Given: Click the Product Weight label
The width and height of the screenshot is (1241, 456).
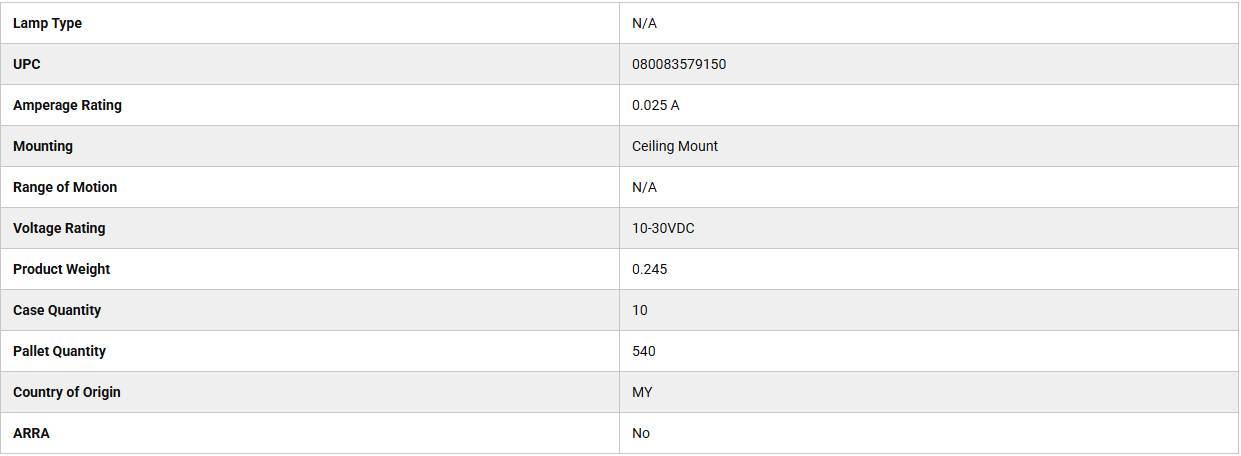Looking at the screenshot, I should [x=61, y=269].
